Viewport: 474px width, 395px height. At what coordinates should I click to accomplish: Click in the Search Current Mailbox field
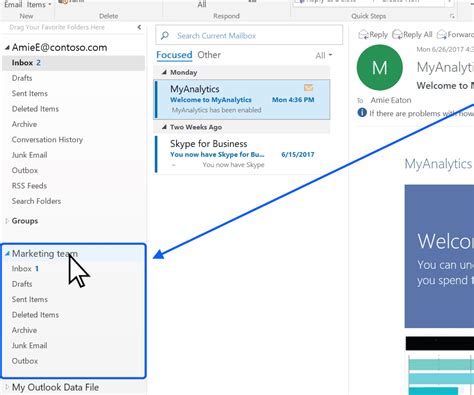[249, 35]
